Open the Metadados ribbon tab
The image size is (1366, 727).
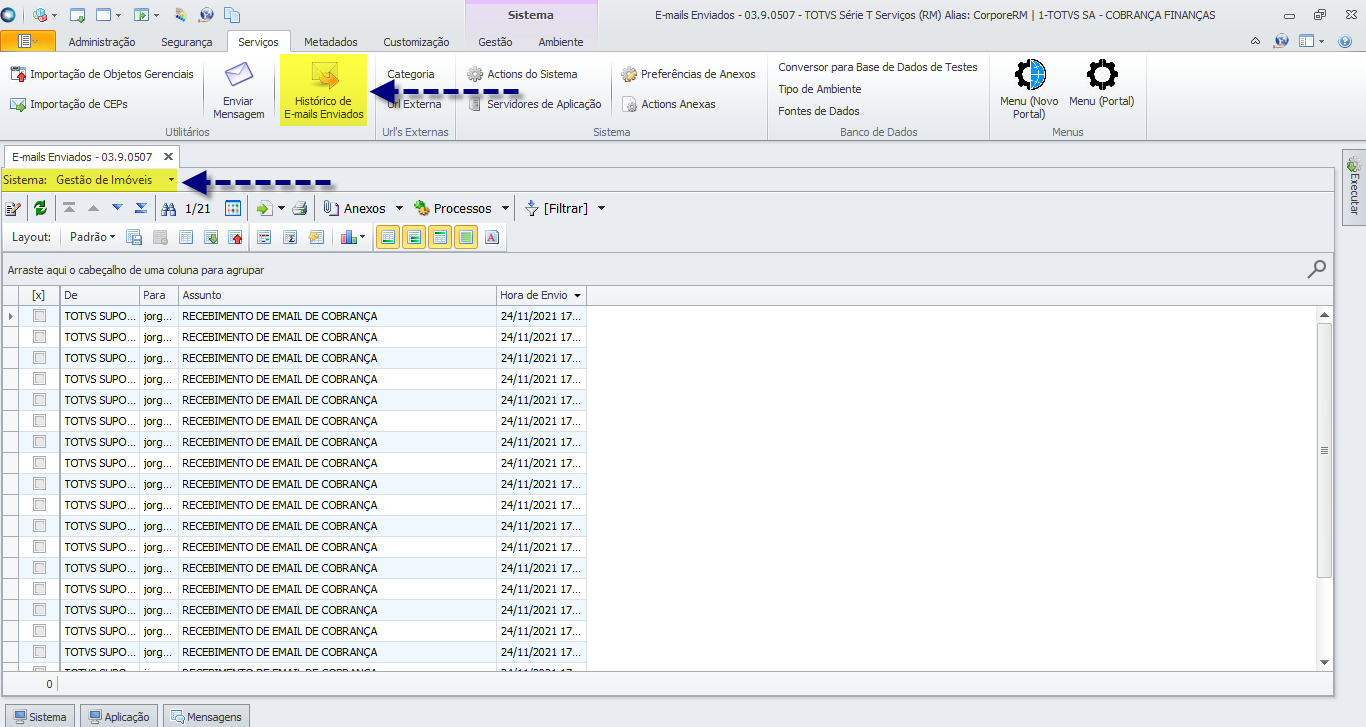[331, 42]
